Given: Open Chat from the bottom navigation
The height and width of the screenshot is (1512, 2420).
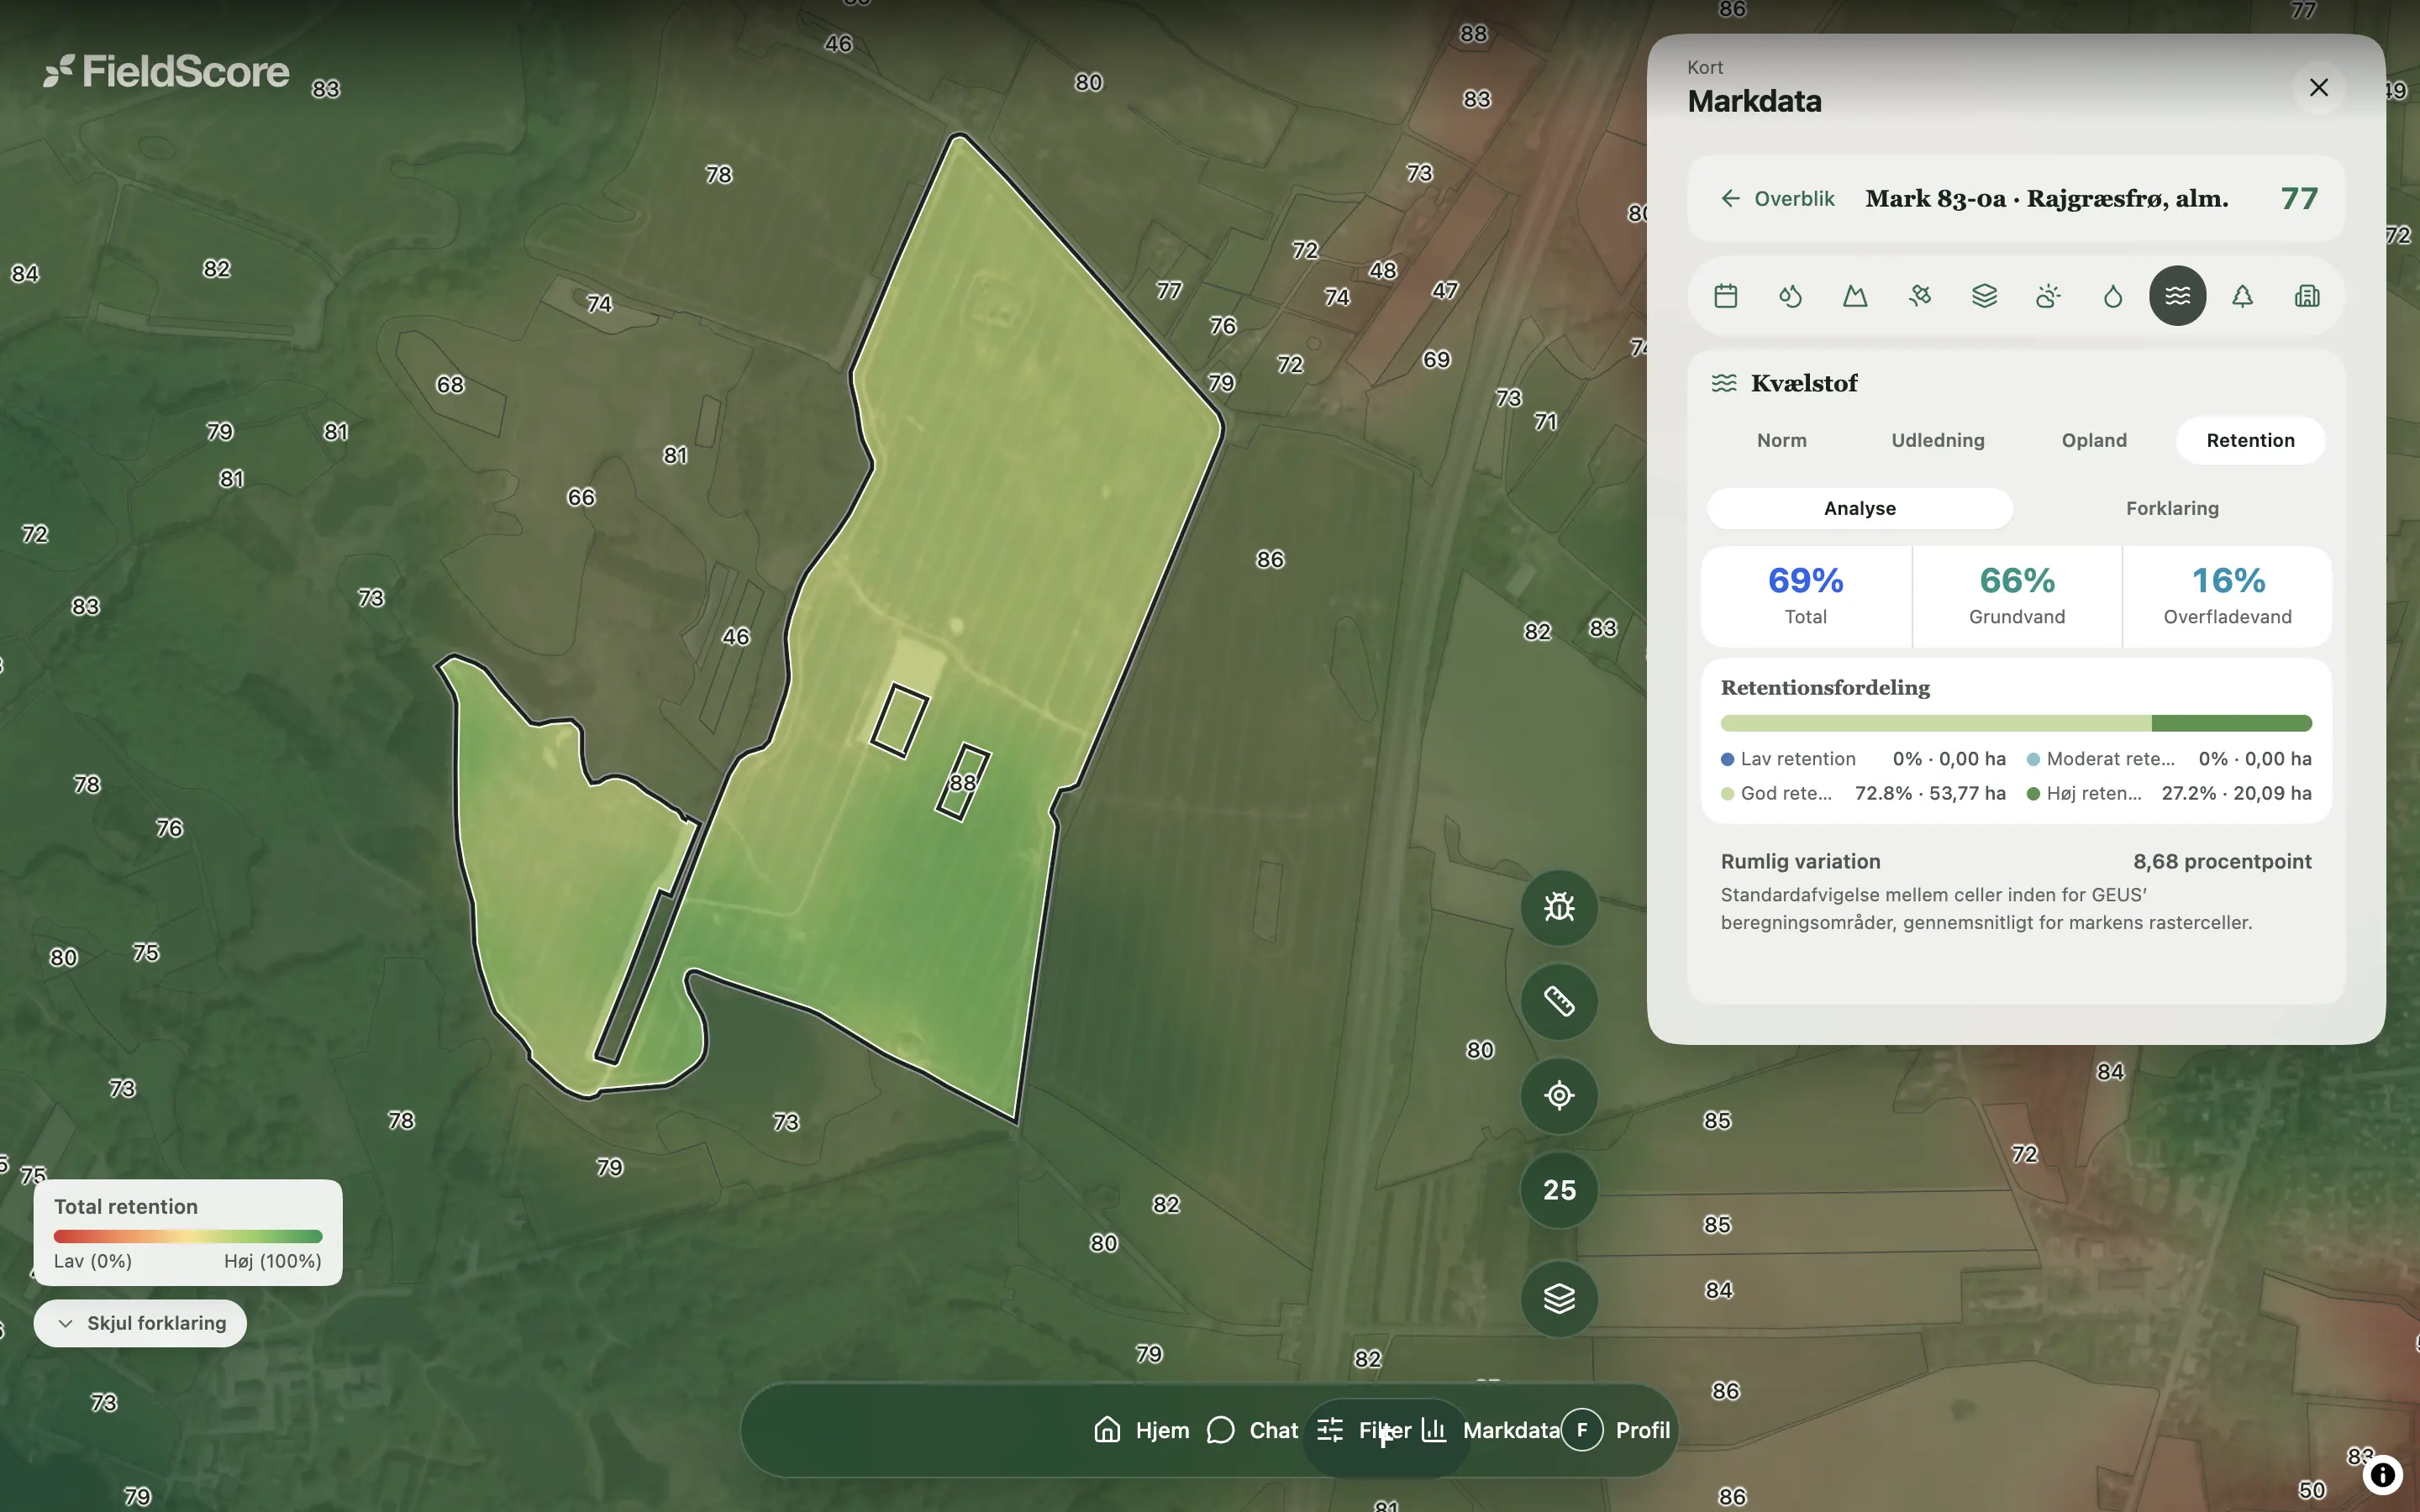Looking at the screenshot, I should pos(1253,1430).
